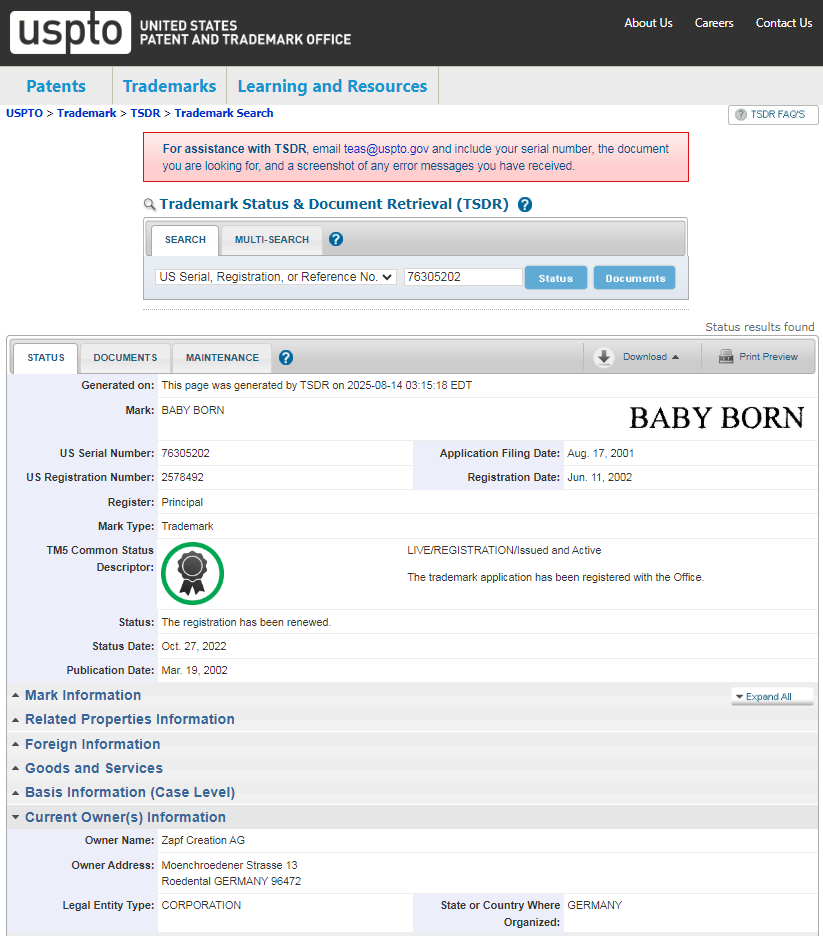823x936 pixels.
Task: Click the green registration status badge
Action: [192, 574]
